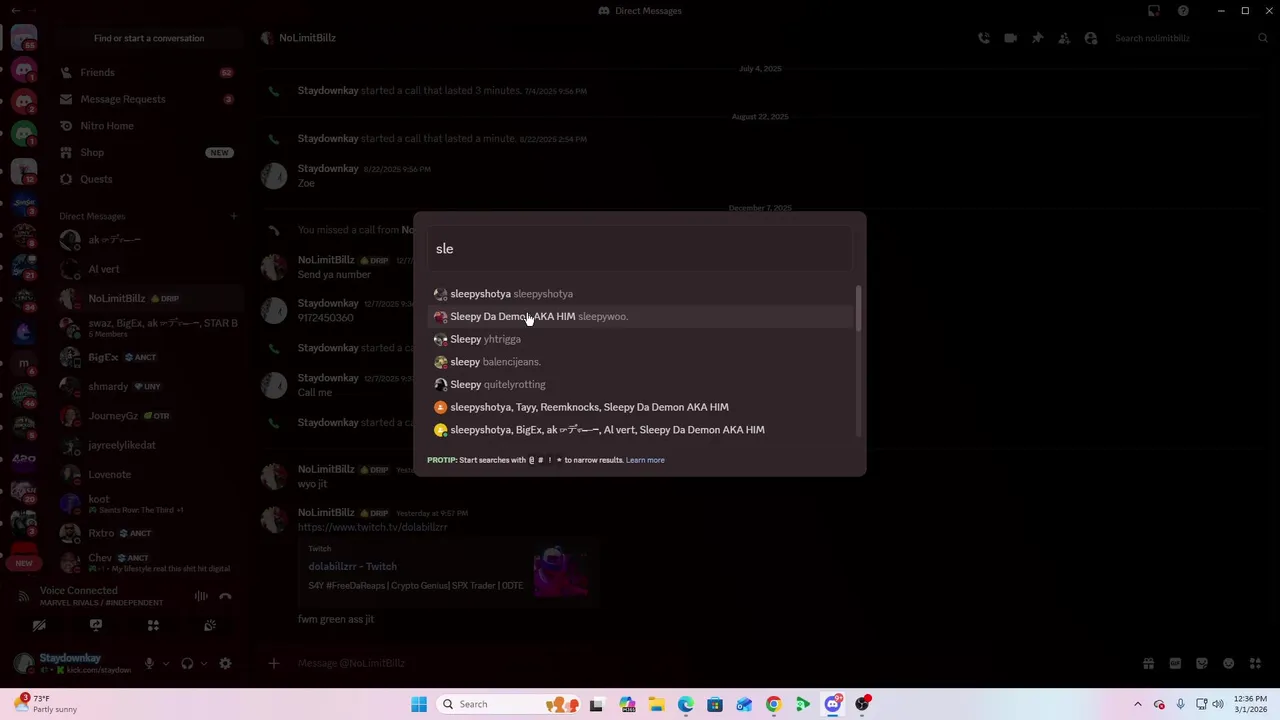Open jayreelylikedat direct message
This screenshot has height=720, width=1280.
pos(149,445)
